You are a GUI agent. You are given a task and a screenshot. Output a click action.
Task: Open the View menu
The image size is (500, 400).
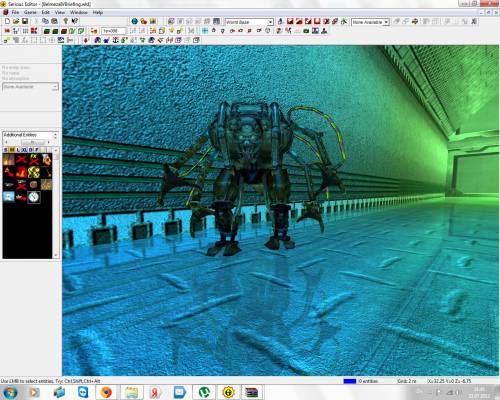point(60,12)
